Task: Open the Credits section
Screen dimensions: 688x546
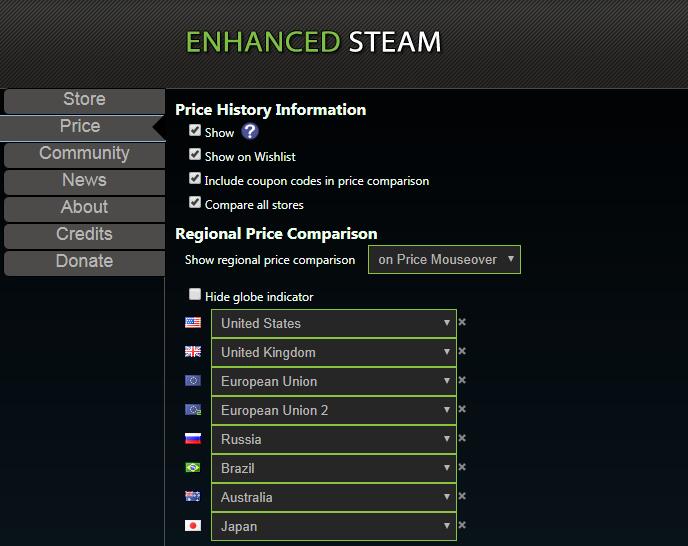Action: 84,235
